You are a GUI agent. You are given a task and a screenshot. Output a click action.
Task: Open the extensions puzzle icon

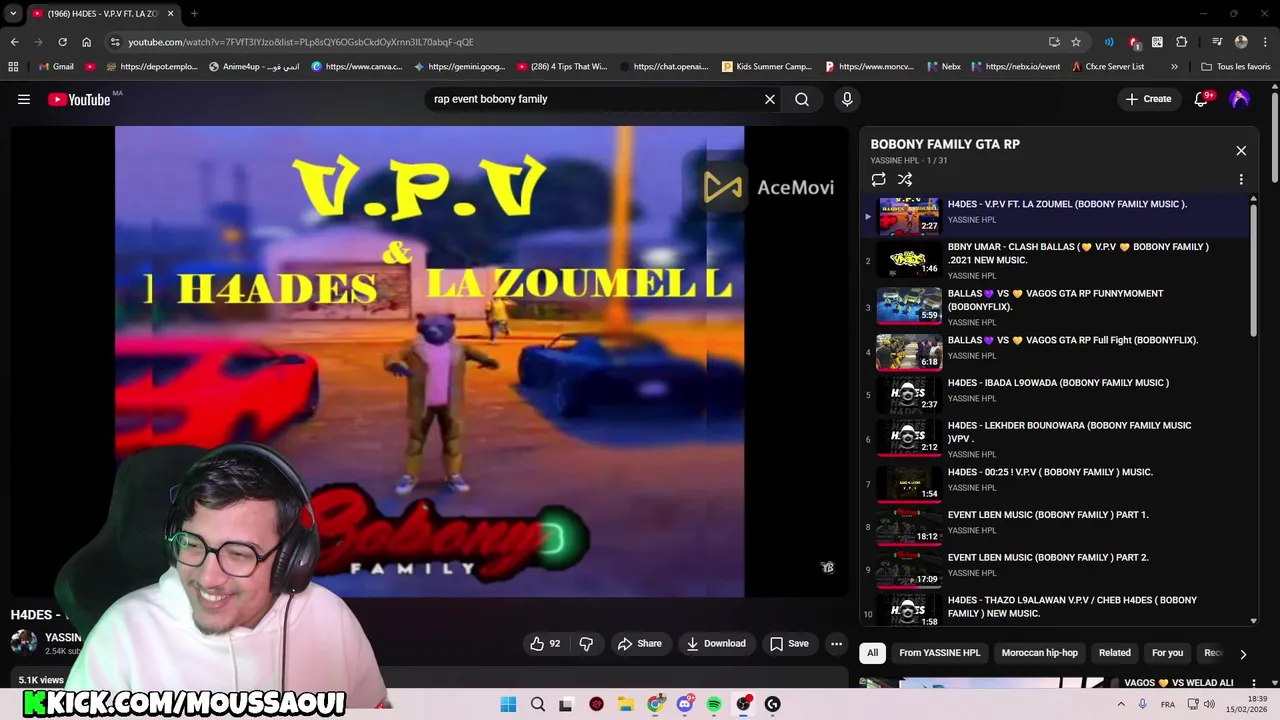coord(1182,42)
